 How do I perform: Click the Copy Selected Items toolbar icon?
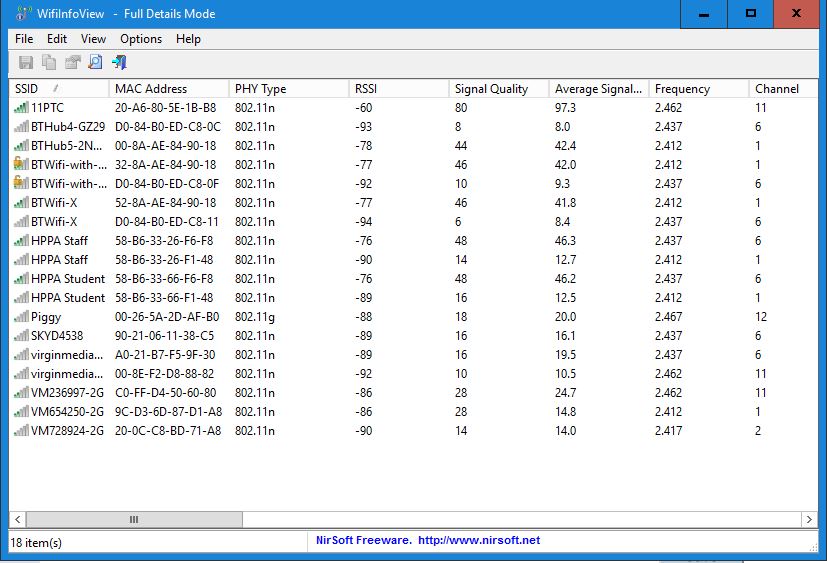point(49,63)
